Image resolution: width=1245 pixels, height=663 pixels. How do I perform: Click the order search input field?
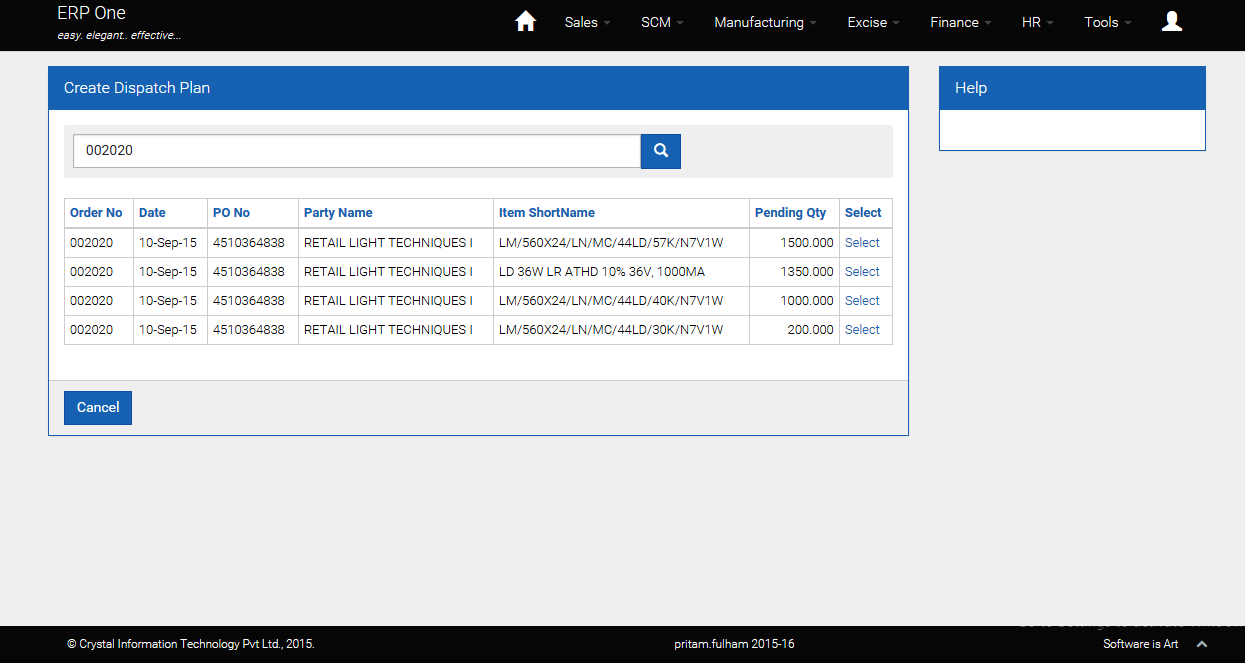click(x=357, y=151)
